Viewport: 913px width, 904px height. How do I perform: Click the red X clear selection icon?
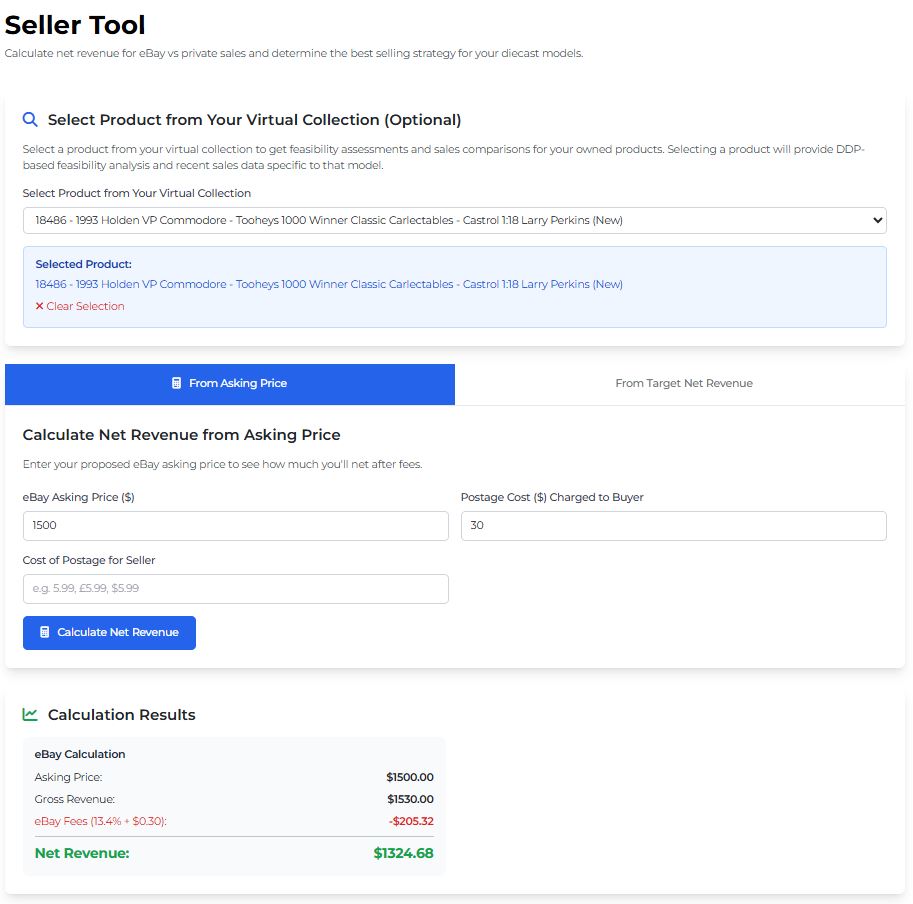pos(40,306)
